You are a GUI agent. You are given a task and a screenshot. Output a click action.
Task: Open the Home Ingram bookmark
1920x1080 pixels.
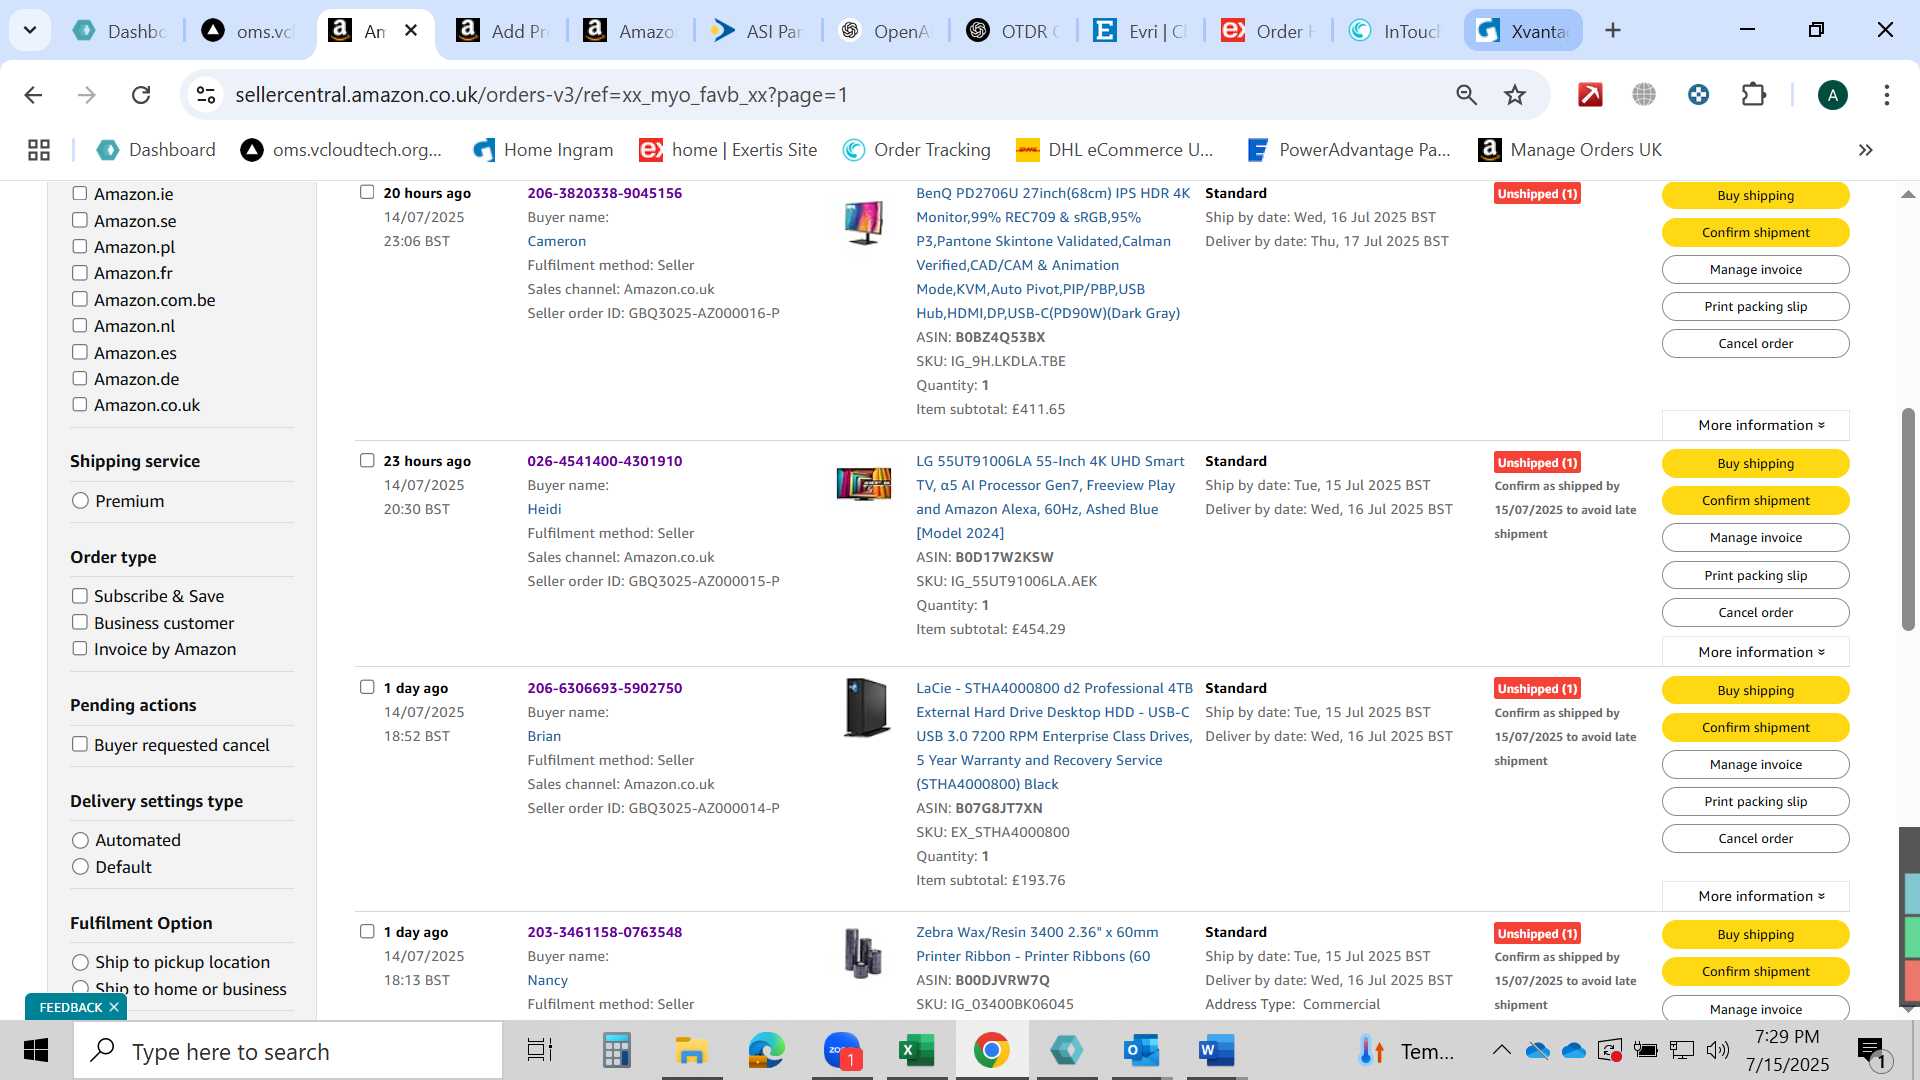coord(543,150)
